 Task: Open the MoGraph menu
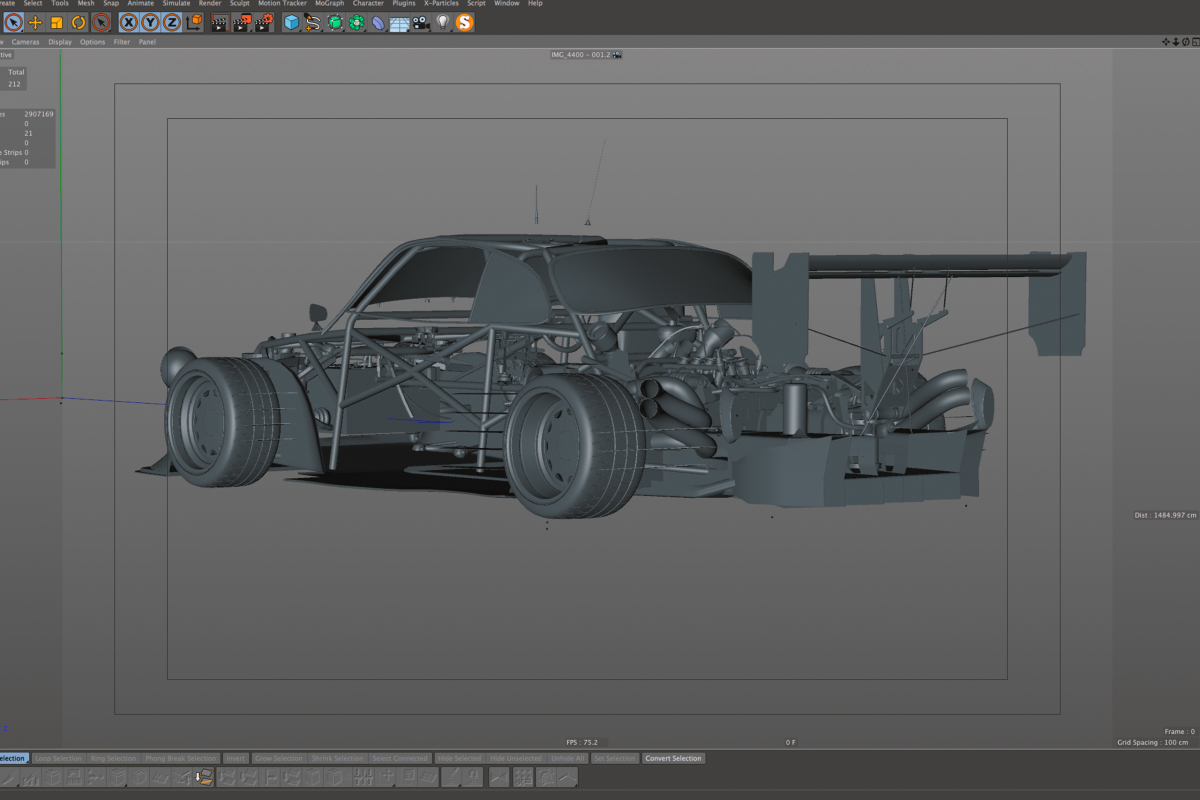(328, 4)
